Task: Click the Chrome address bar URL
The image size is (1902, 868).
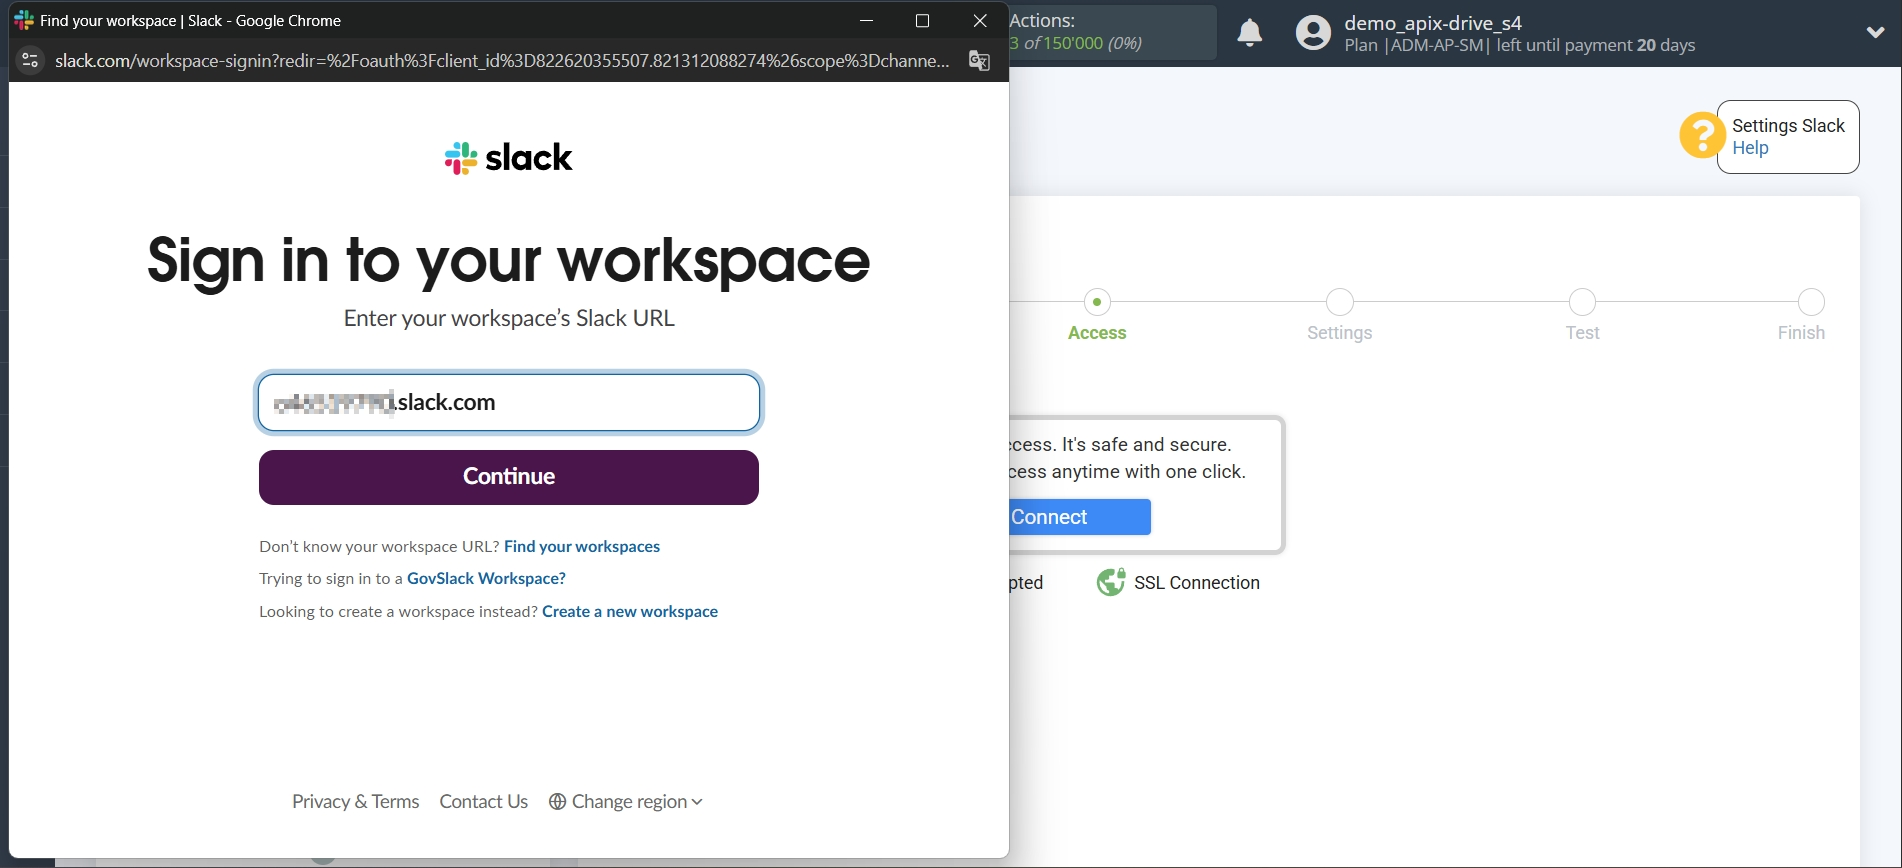Action: [x=502, y=61]
